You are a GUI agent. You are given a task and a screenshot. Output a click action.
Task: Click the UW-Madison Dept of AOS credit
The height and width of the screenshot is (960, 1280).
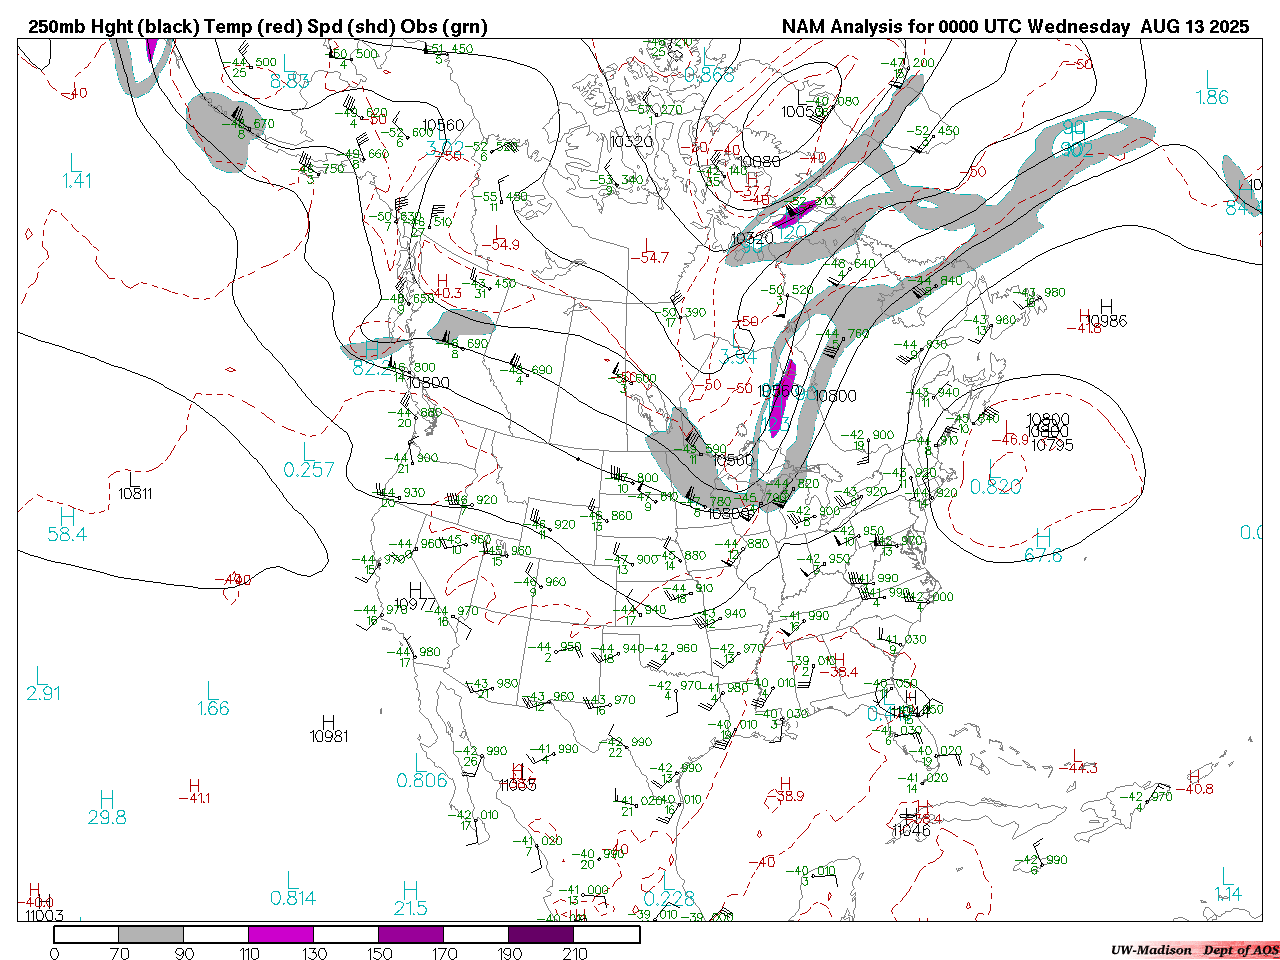tap(1194, 950)
